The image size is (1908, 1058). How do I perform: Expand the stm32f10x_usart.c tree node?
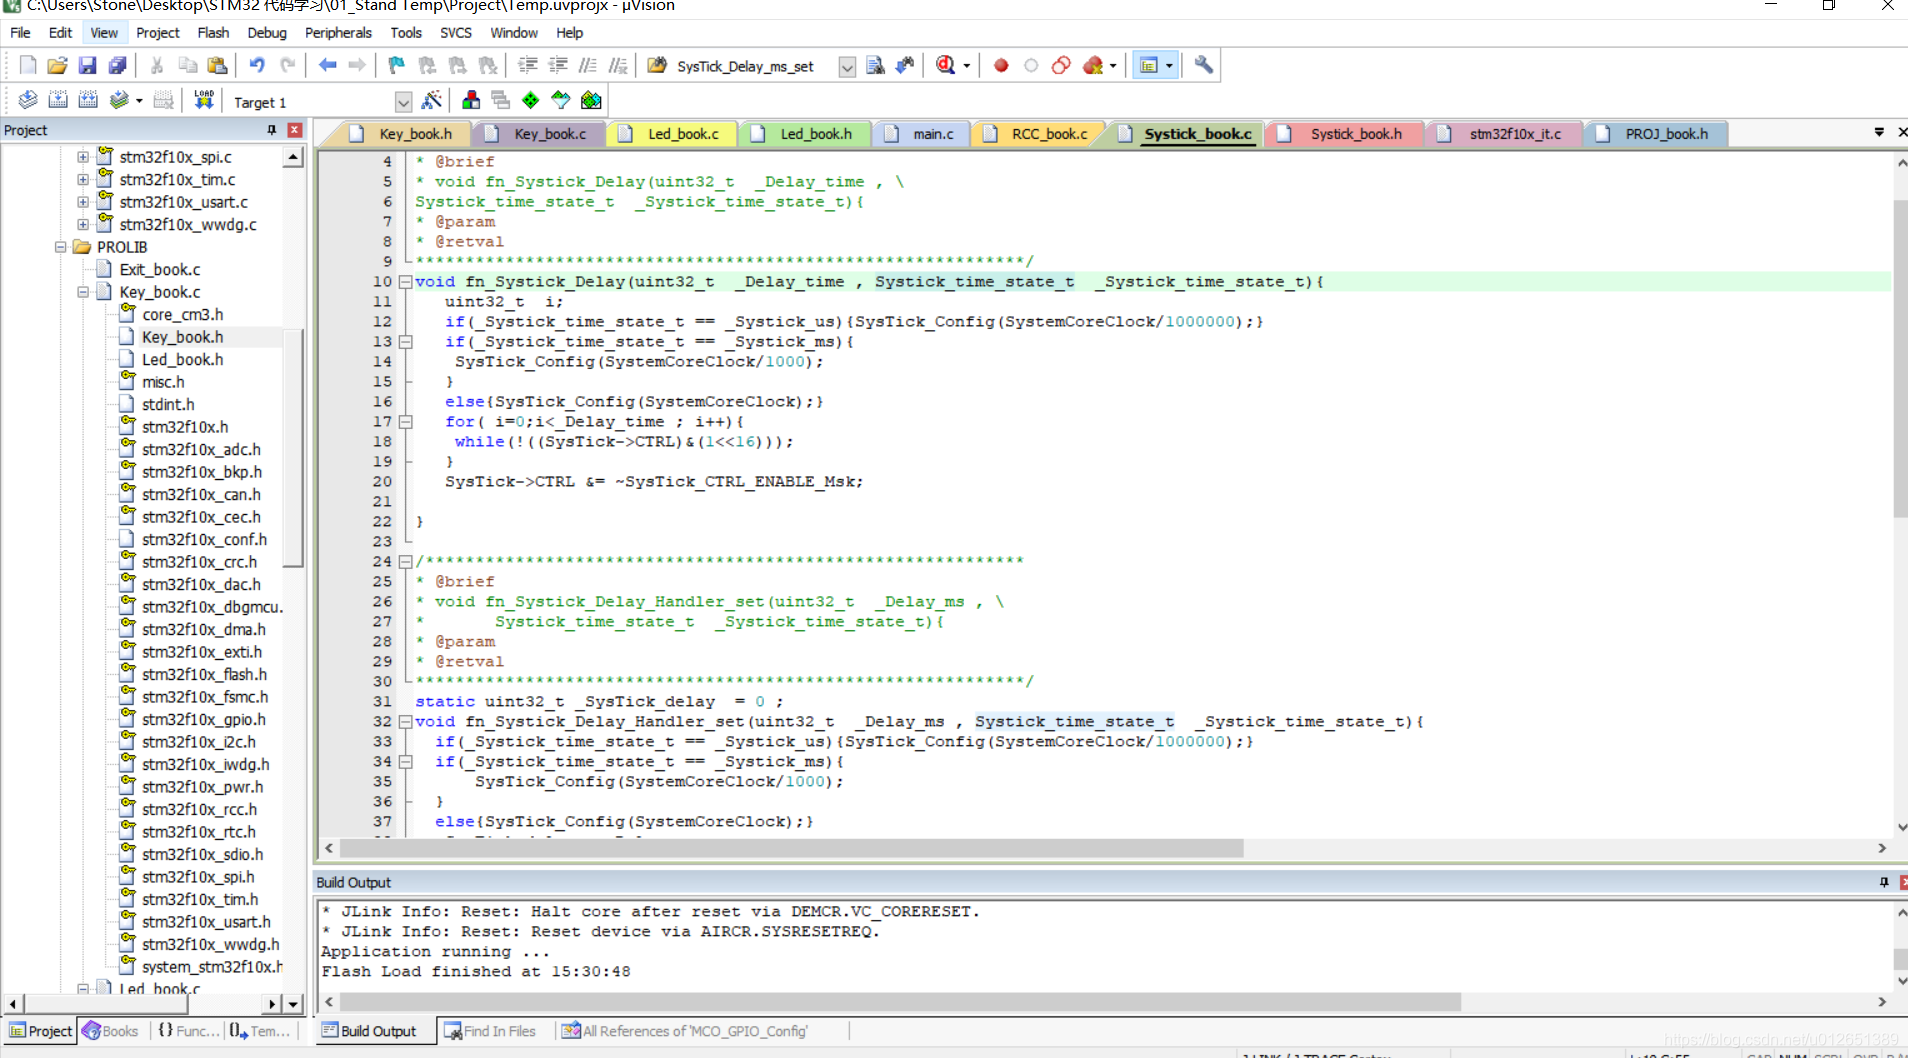pos(83,202)
